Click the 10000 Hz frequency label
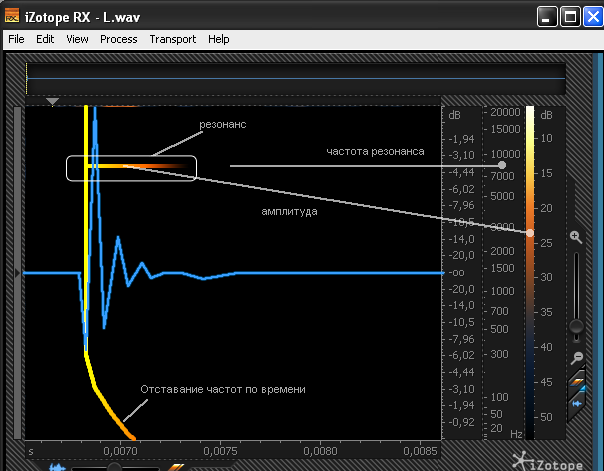This screenshot has width=604, height=471. 505,154
